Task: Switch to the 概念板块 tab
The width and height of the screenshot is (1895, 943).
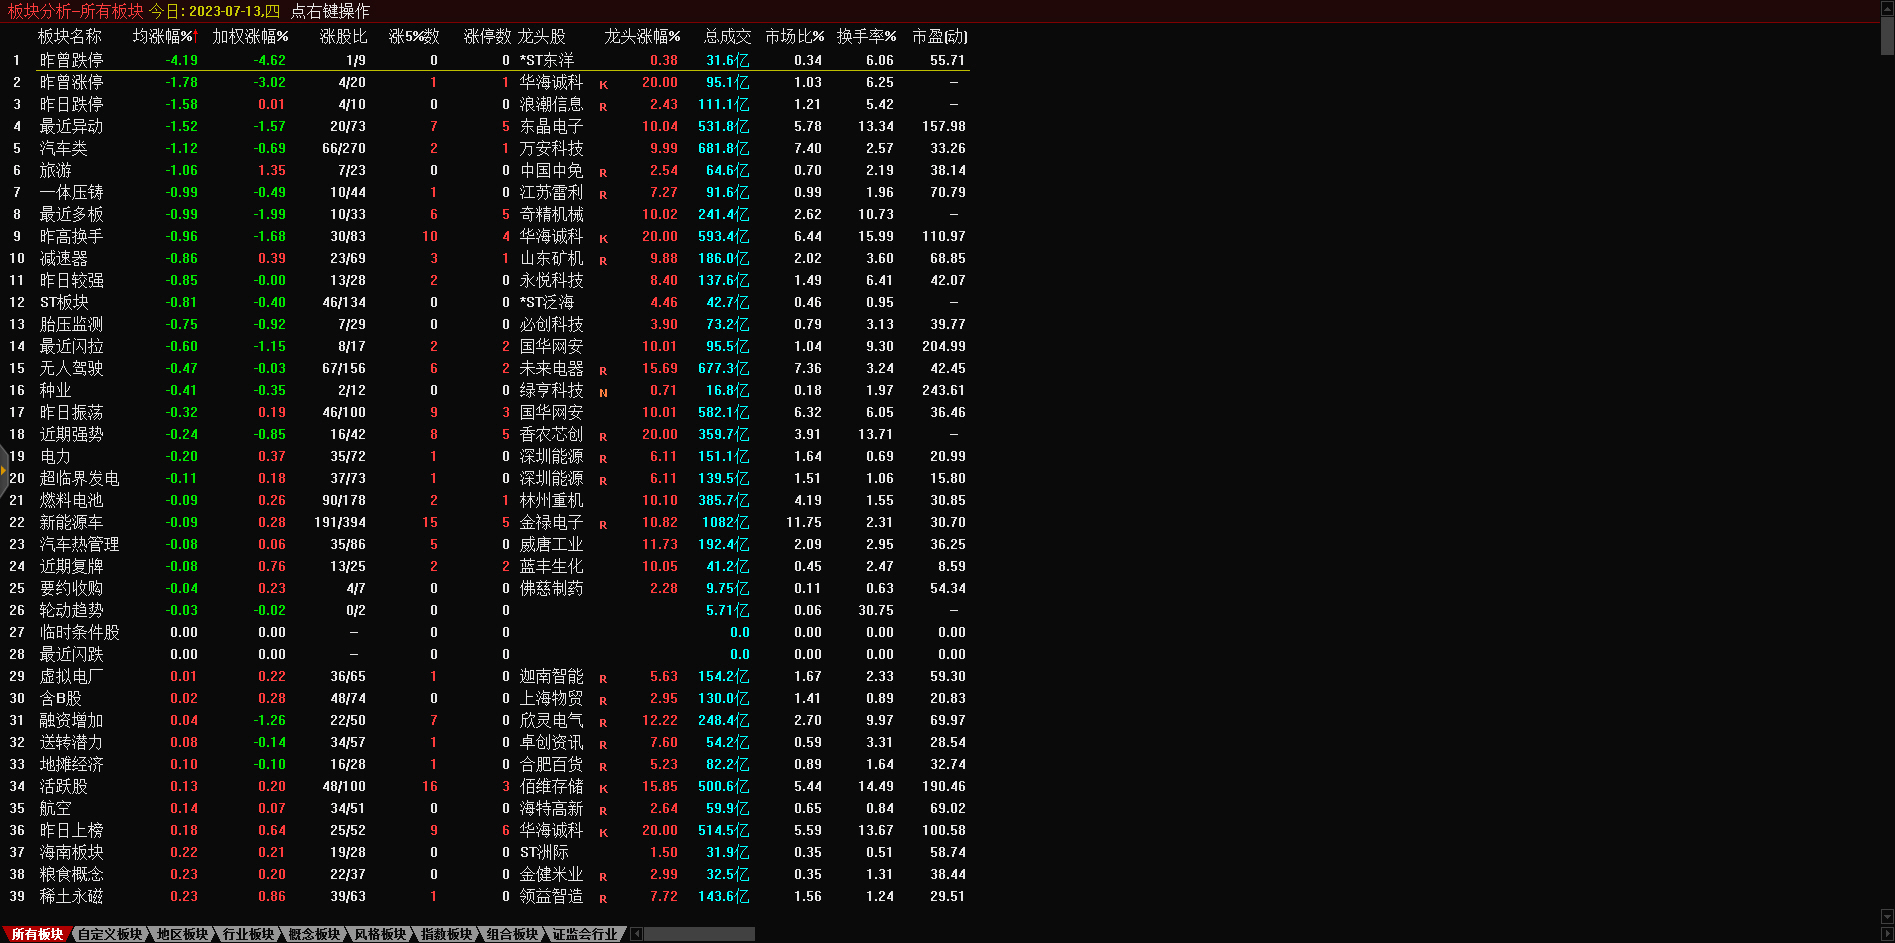Action: (x=314, y=934)
